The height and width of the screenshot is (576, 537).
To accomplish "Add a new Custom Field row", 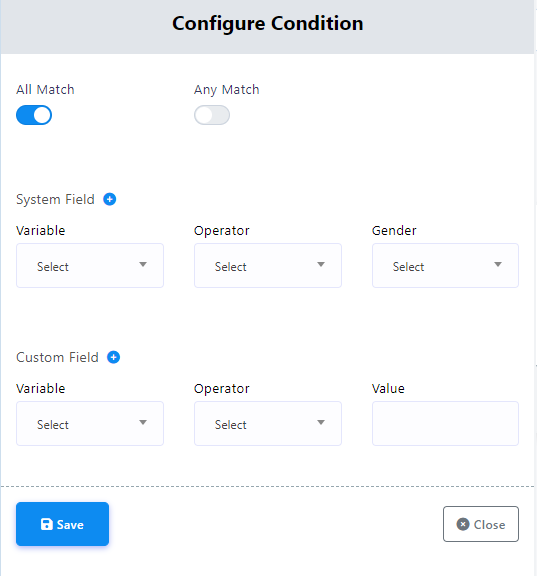I will (113, 357).
